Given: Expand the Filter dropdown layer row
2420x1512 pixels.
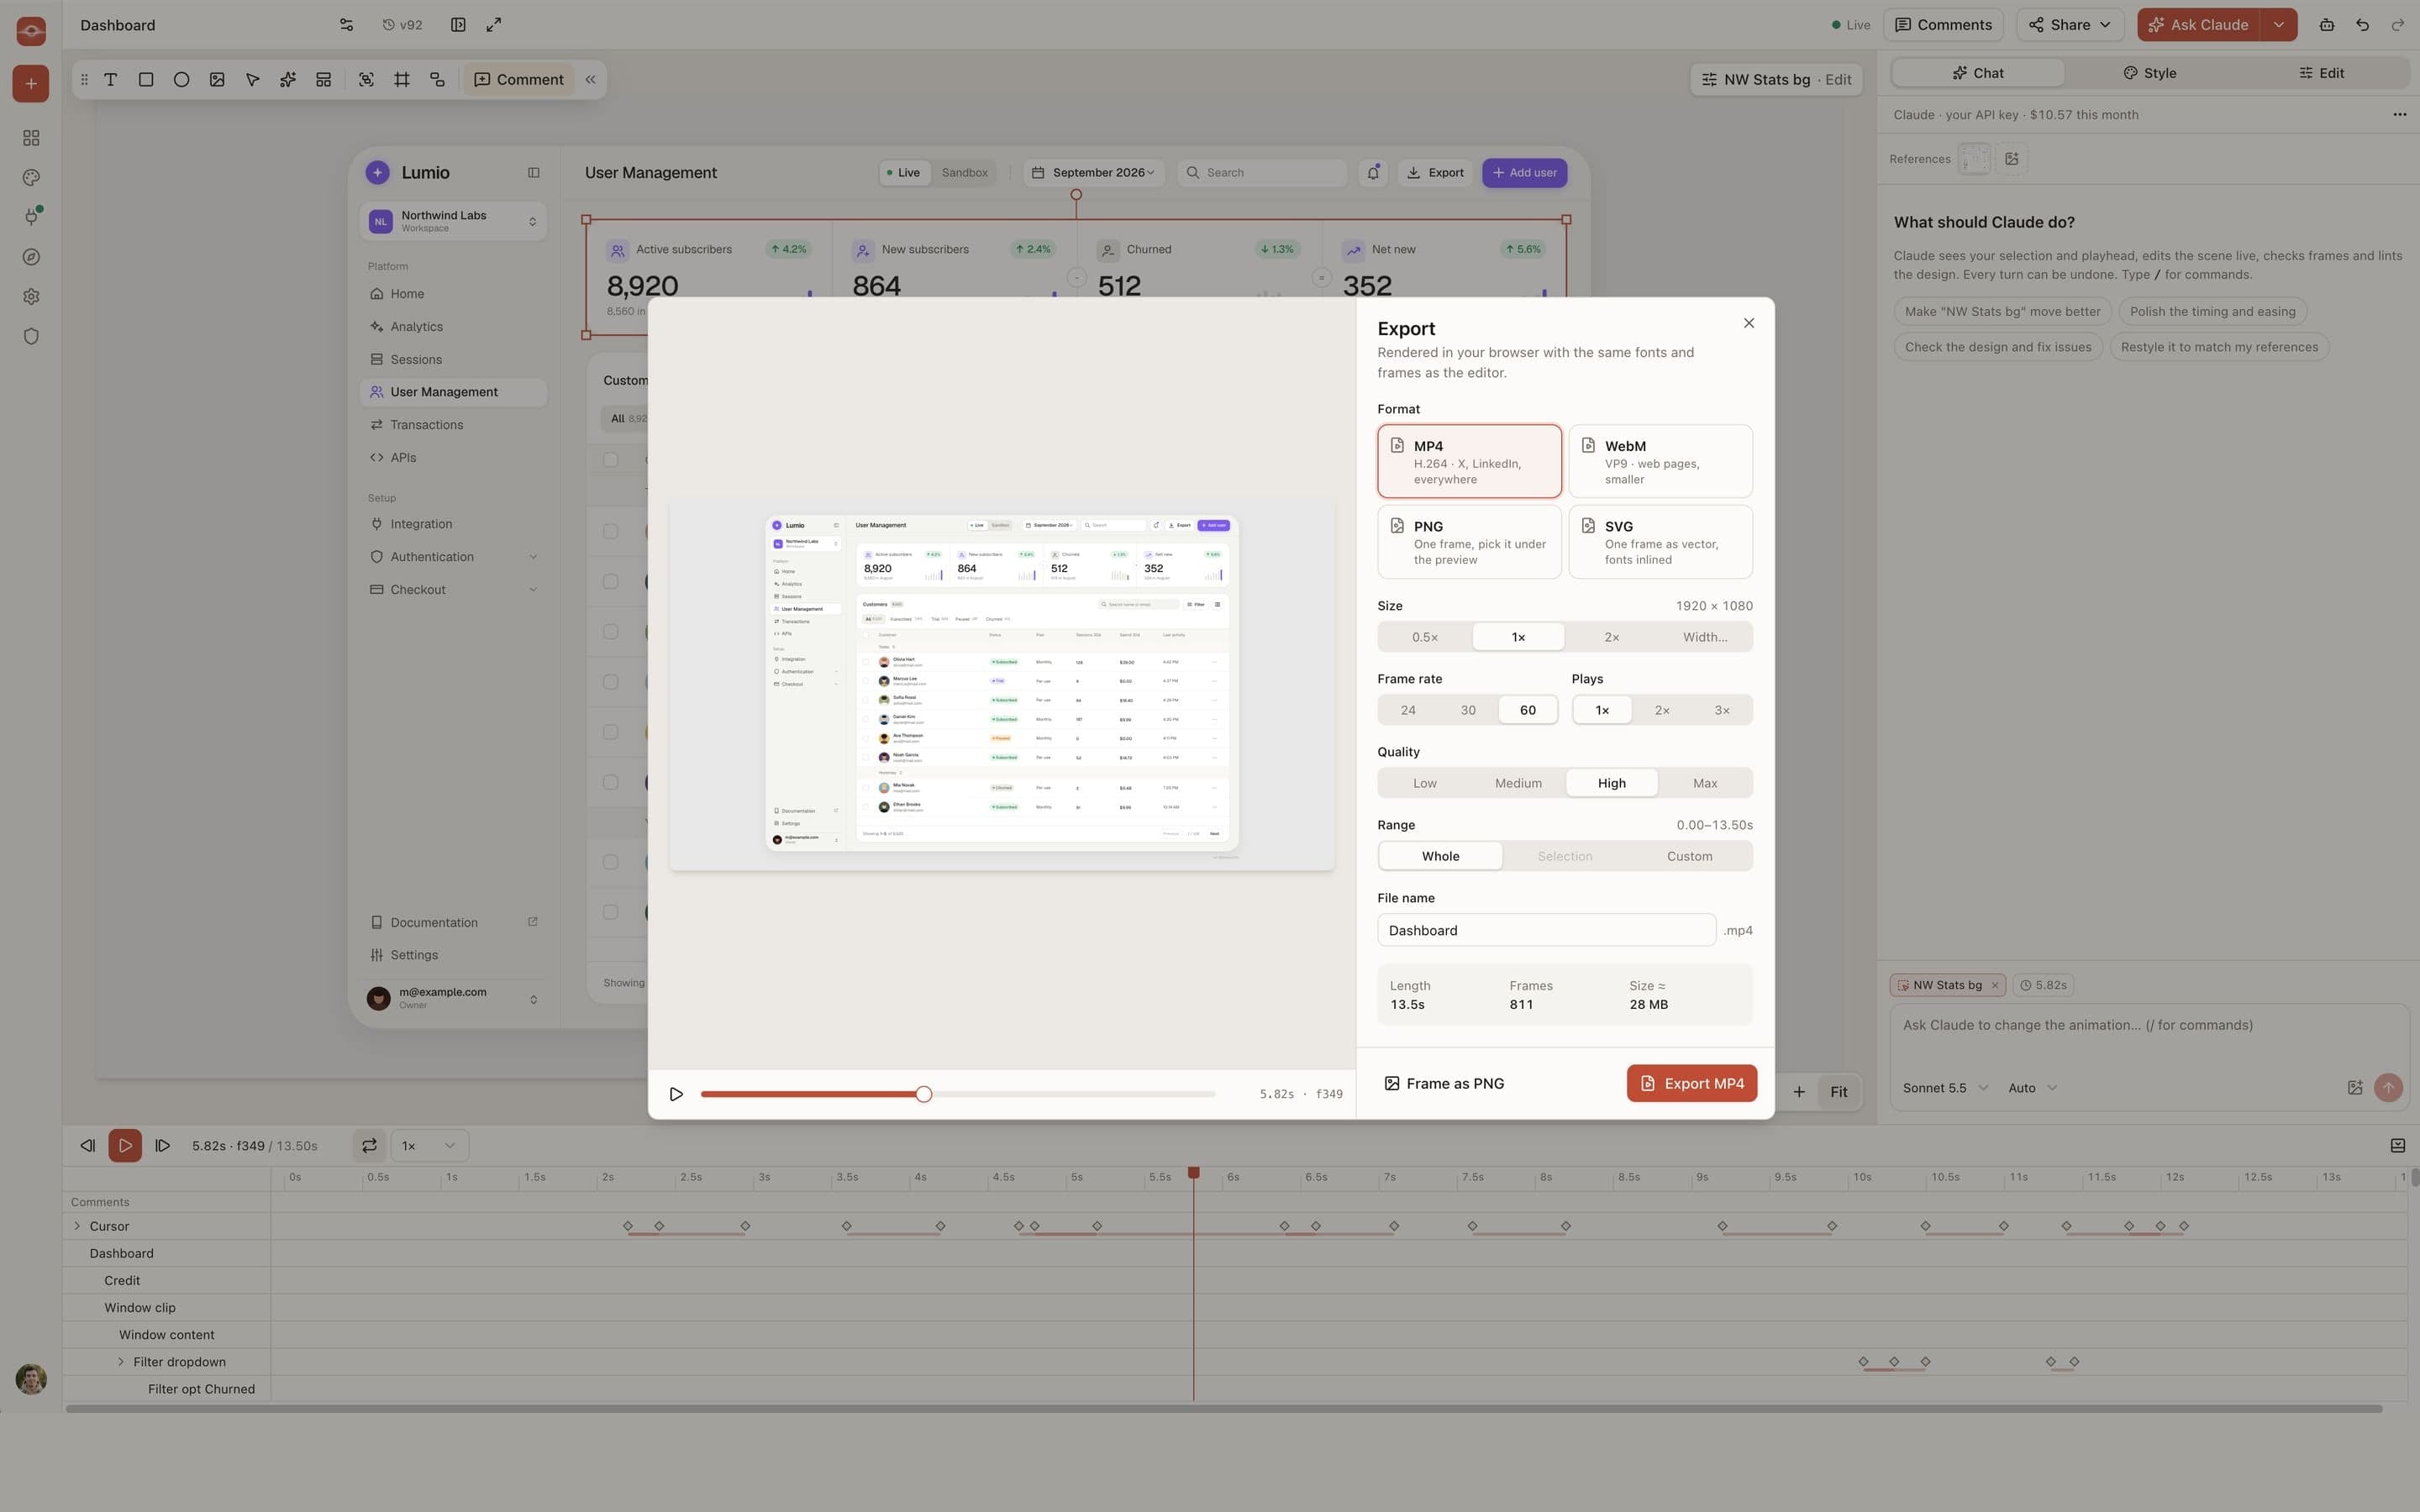Looking at the screenshot, I should click(x=121, y=1362).
